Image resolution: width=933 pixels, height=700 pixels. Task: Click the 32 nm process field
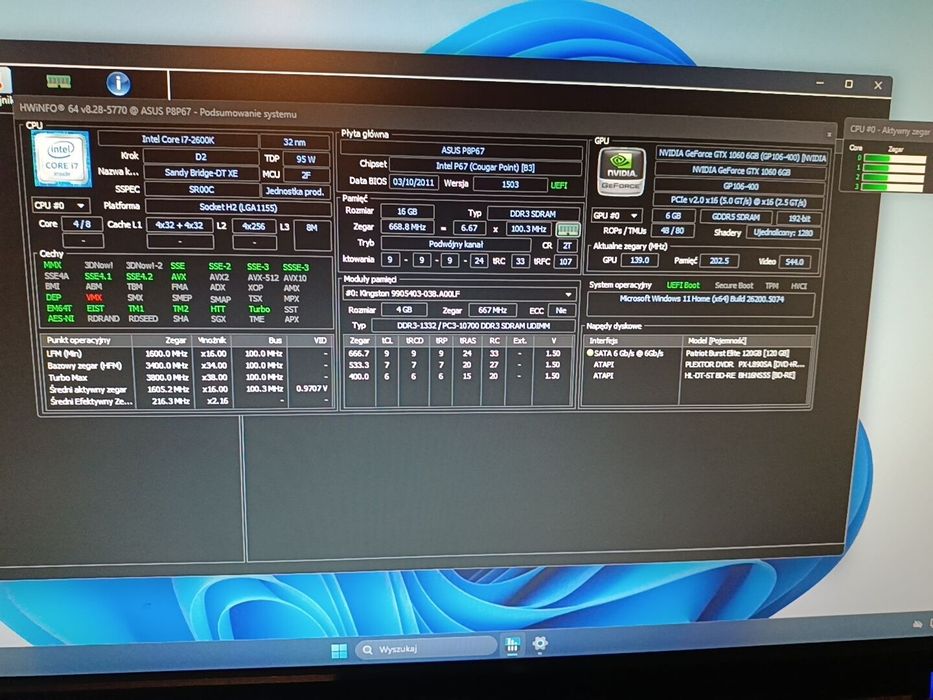coord(295,142)
